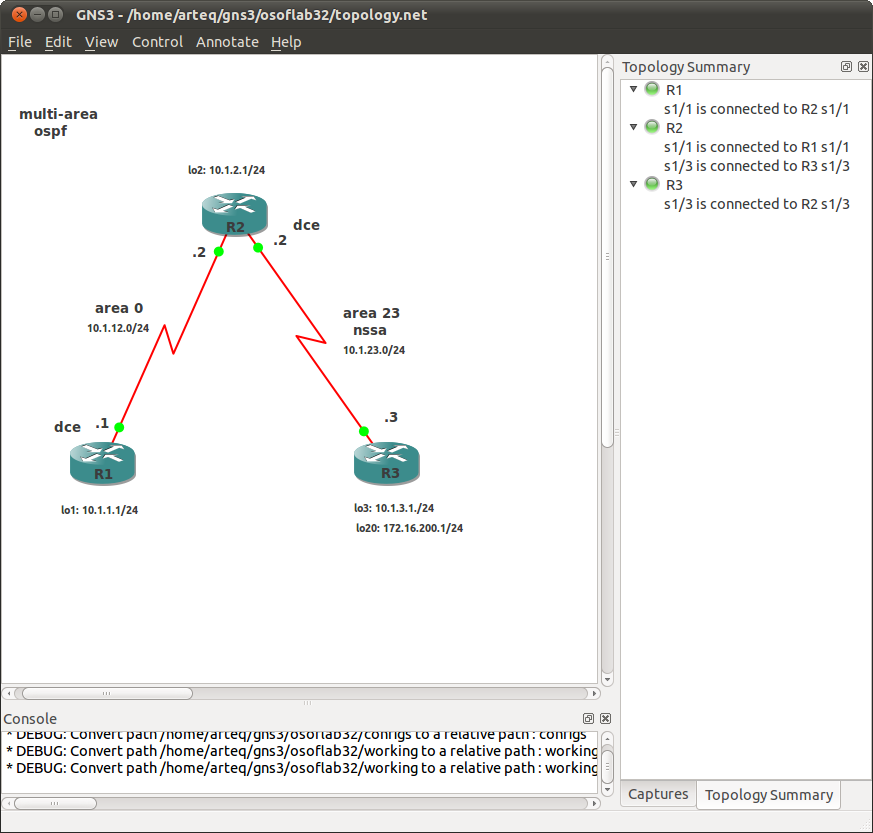Viewport: 873px width, 833px height.
Task: Click canvas horizontal scrollbar right arrow
Action: 595,693
